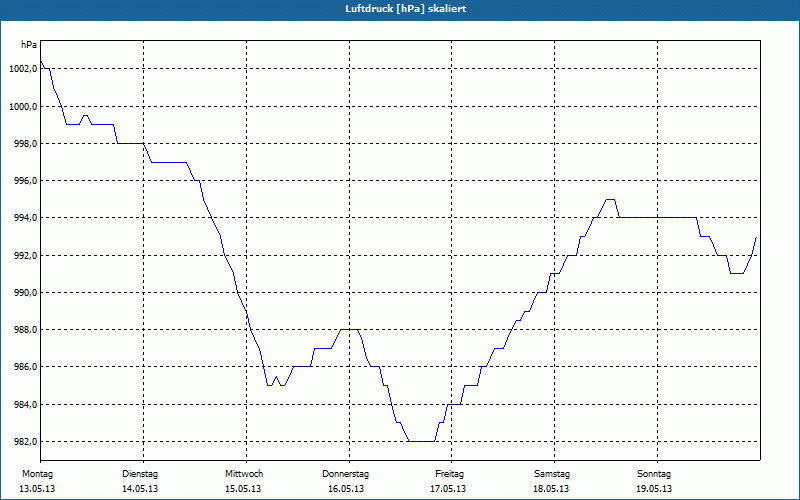Click the date 17.05.13

(448, 489)
